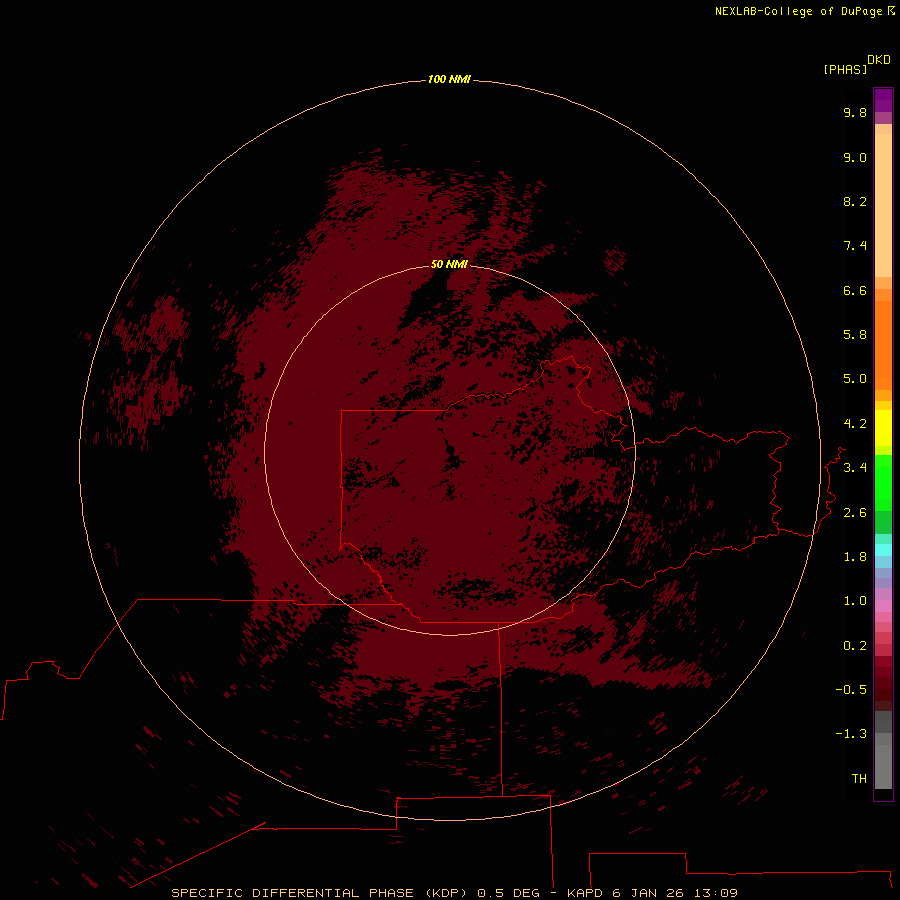Click the 4.2 scale value
The height and width of the screenshot is (900, 900).
pos(855,424)
